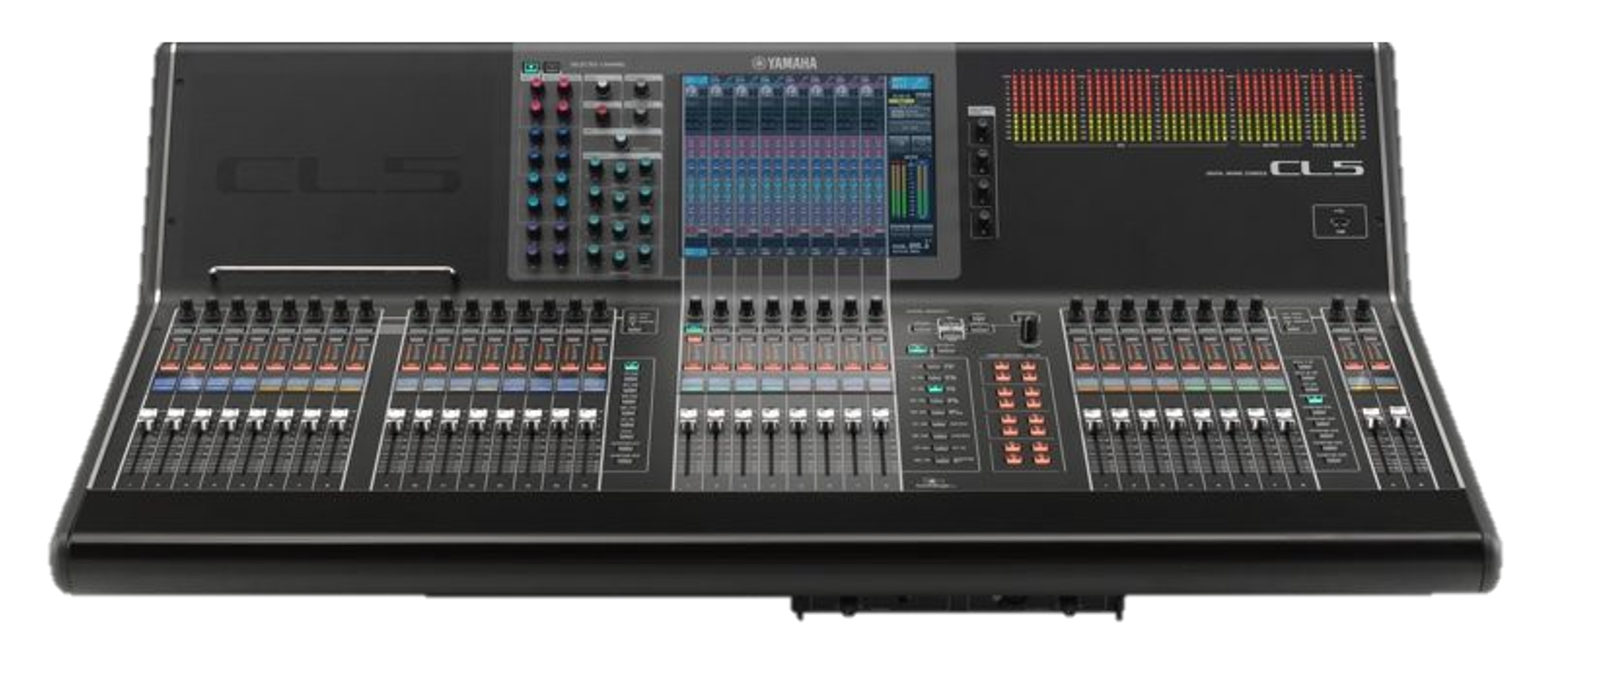Viewport: 1600px width, 673px height.
Task: Click the rightmost master fader on the console
Action: tap(1395, 415)
